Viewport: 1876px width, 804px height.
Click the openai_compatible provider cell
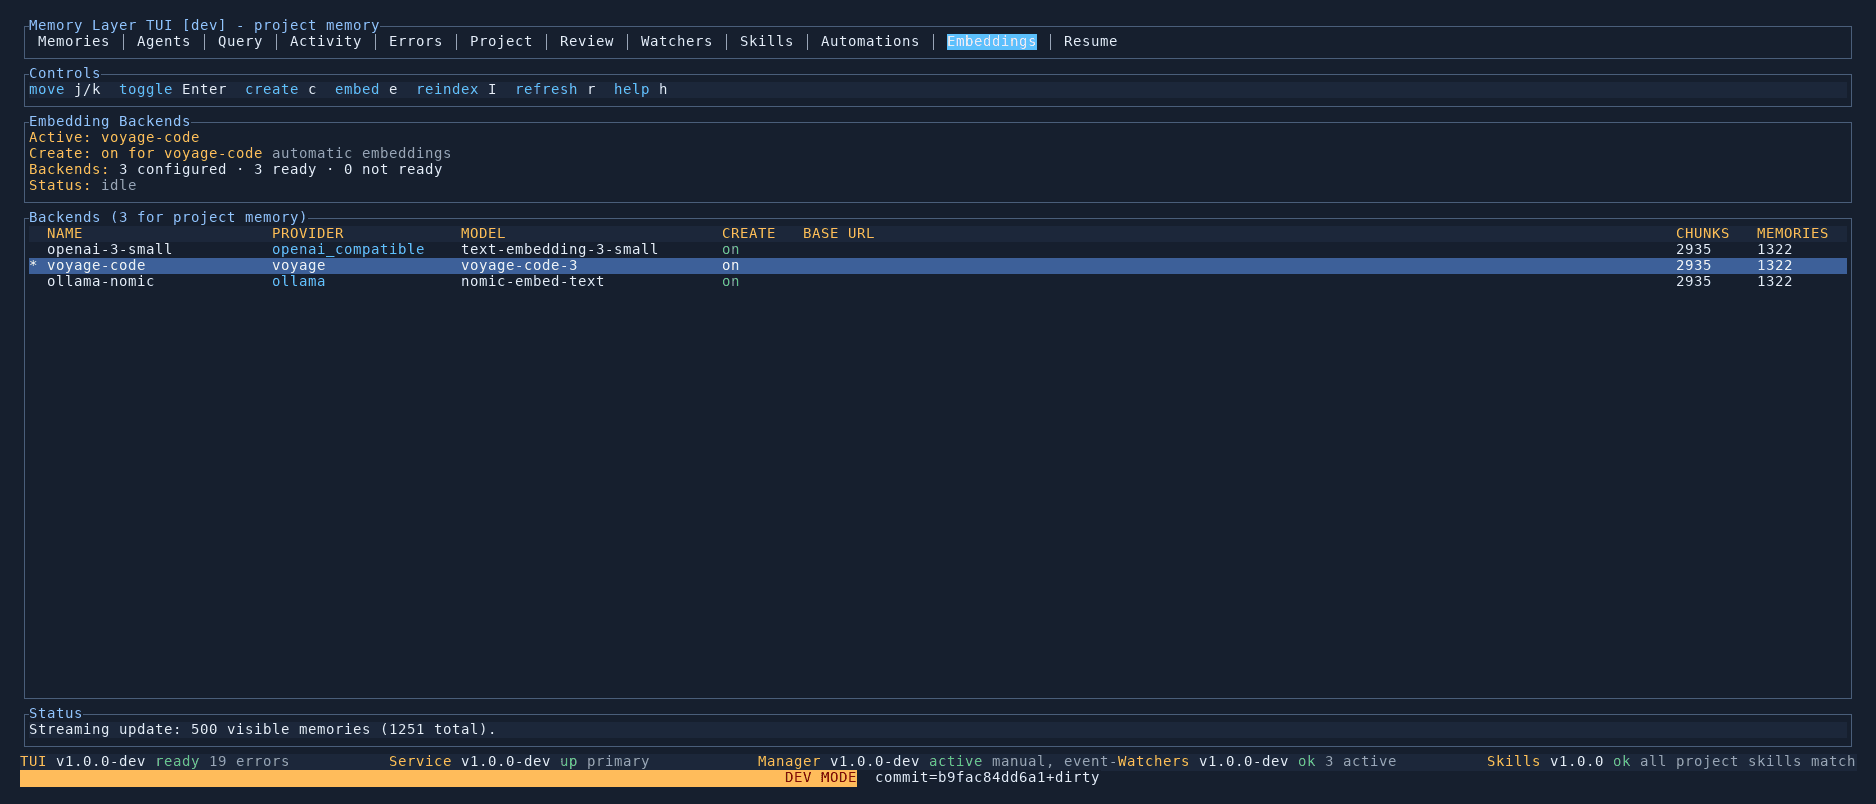pos(348,249)
